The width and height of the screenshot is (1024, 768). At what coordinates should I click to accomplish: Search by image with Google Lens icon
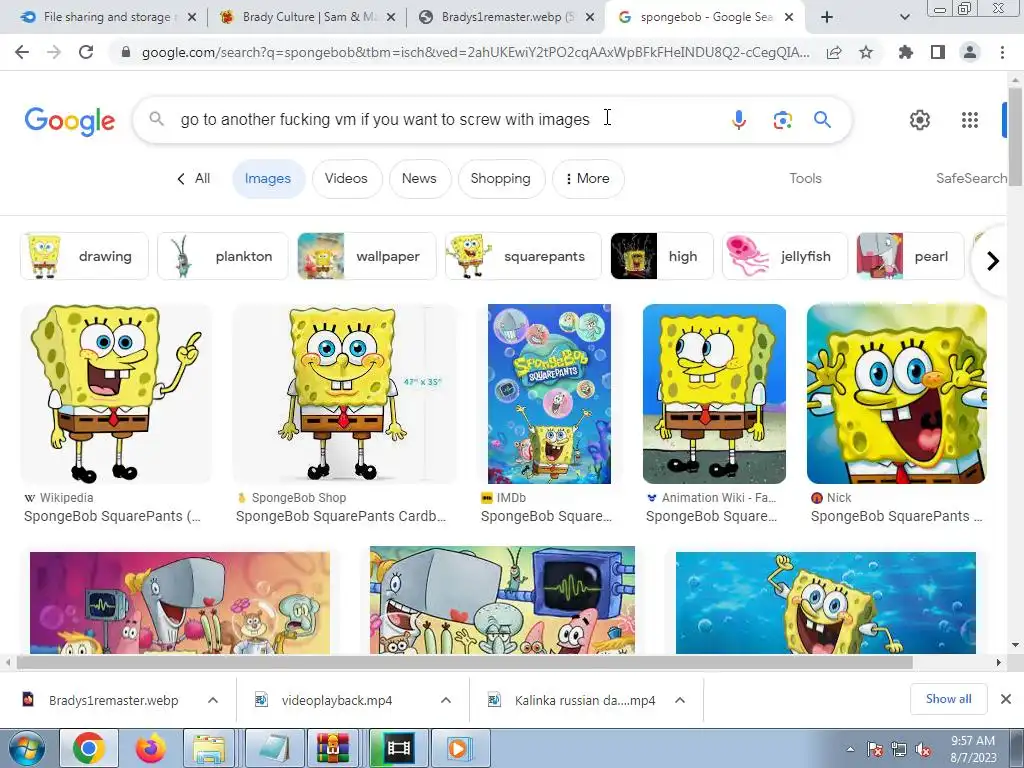pyautogui.click(x=782, y=120)
